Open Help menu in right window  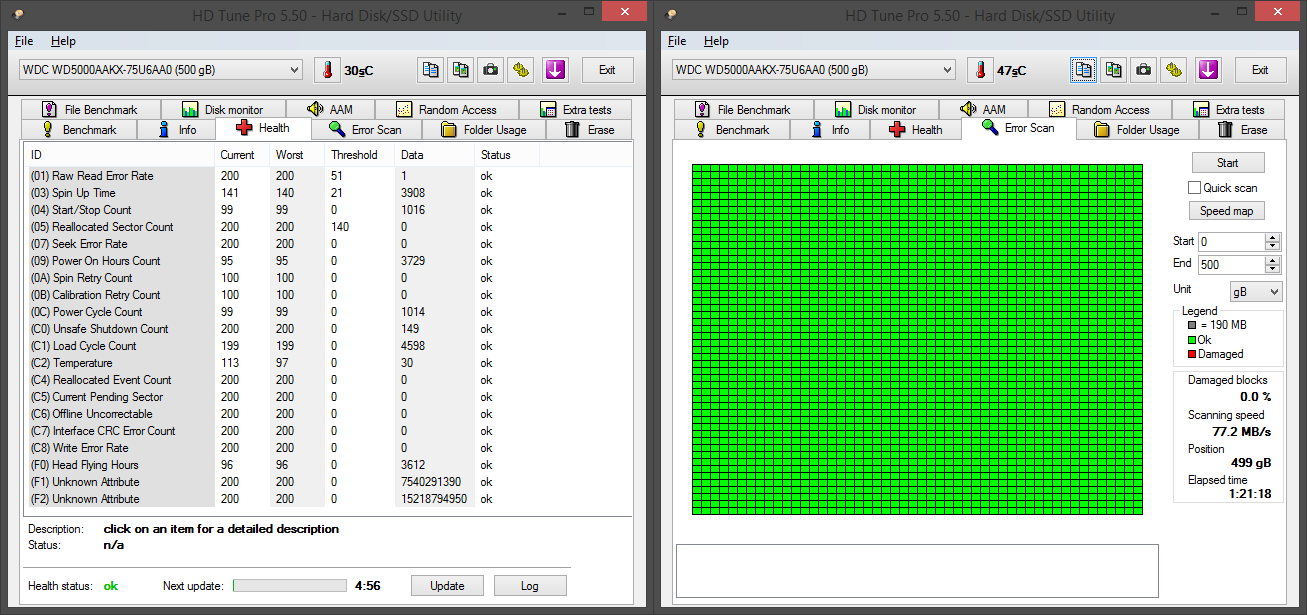(x=716, y=41)
